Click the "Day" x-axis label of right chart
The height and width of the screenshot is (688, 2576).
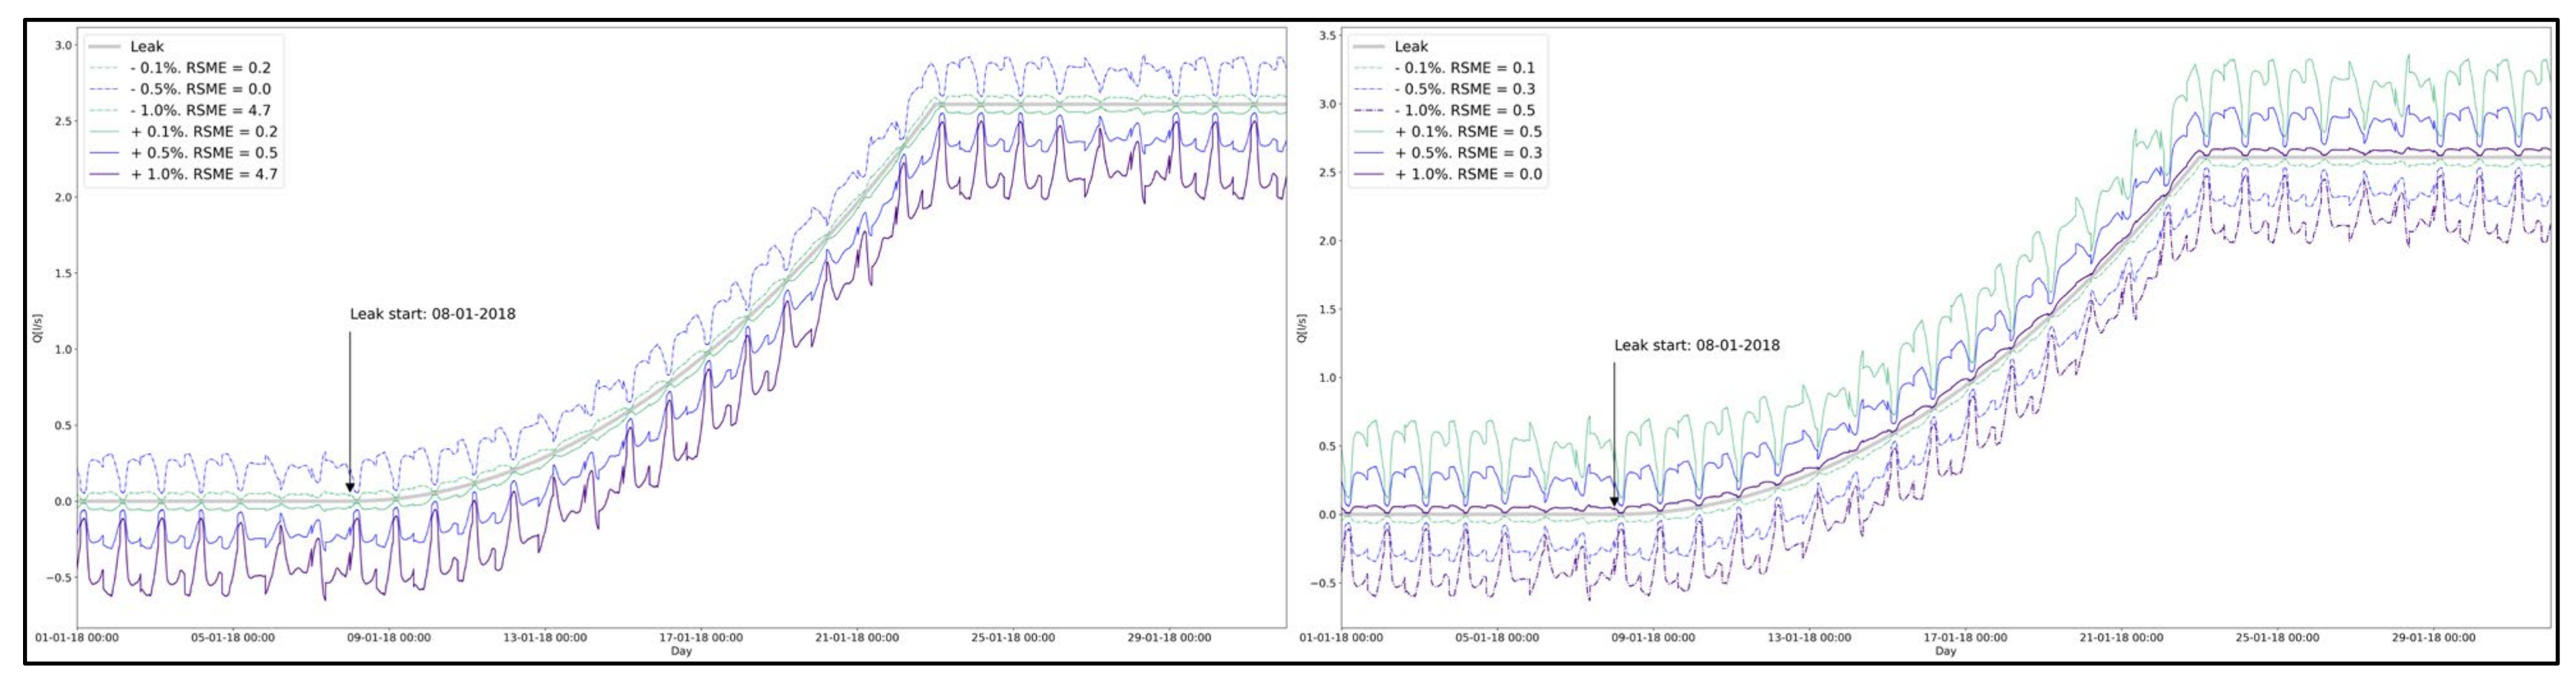[x=1945, y=651]
